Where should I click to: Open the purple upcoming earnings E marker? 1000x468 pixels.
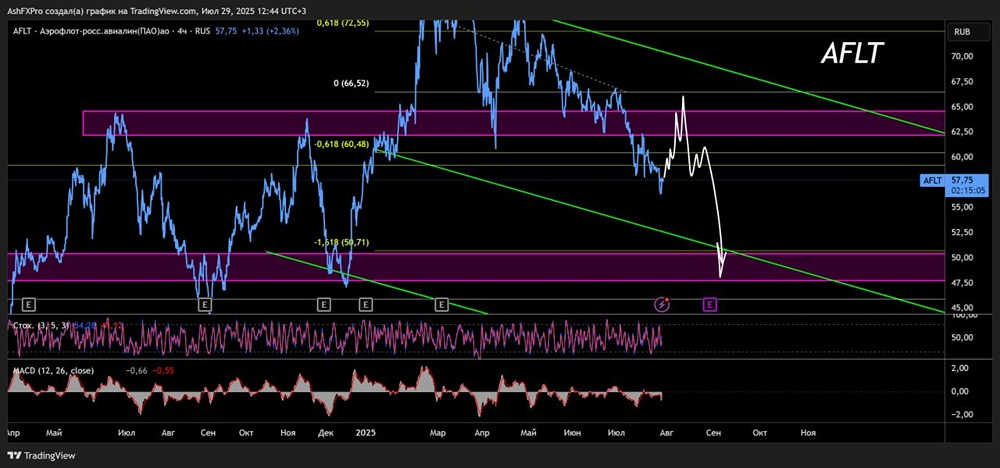pos(709,305)
